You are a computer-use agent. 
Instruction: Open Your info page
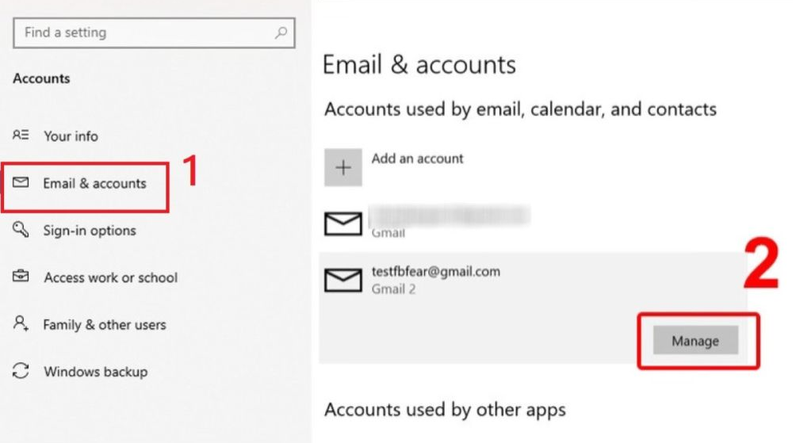70,136
